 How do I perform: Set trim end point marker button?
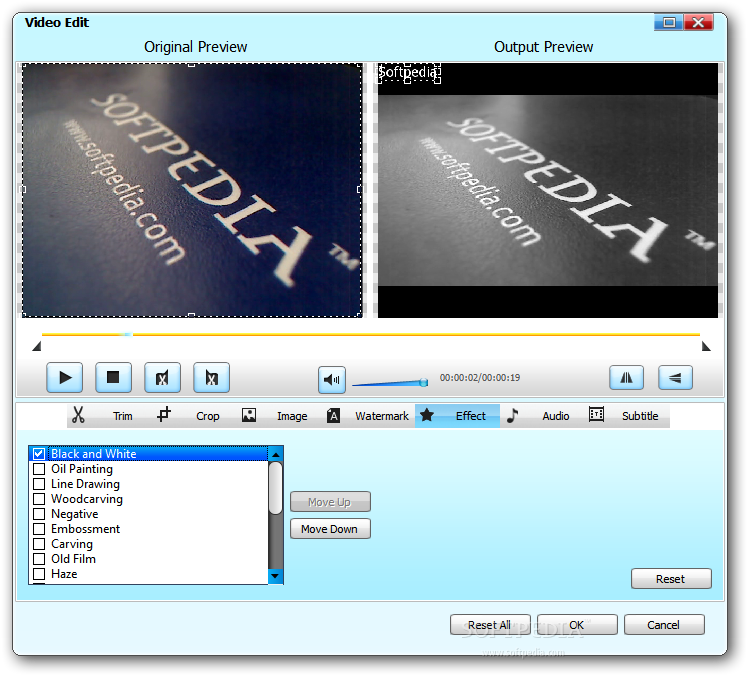211,378
